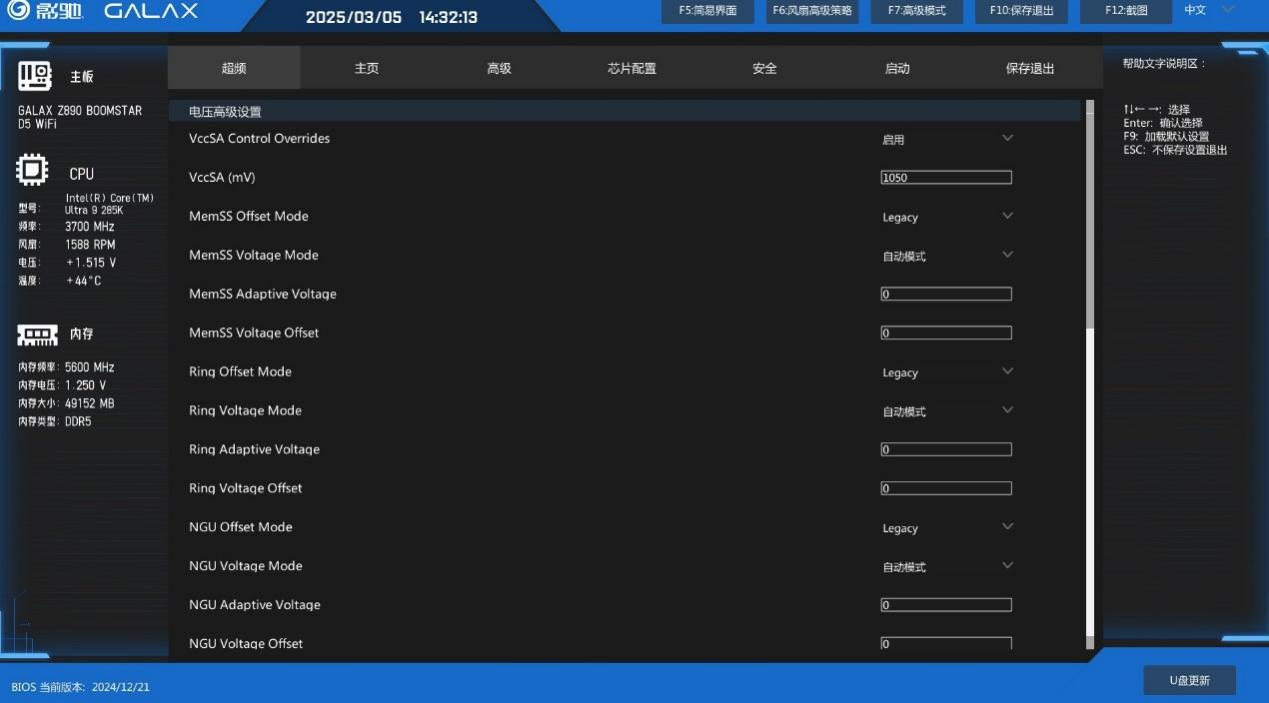Click the VccSA Control Overrides label
Viewport: 1269px width, 703px height.
(259, 138)
